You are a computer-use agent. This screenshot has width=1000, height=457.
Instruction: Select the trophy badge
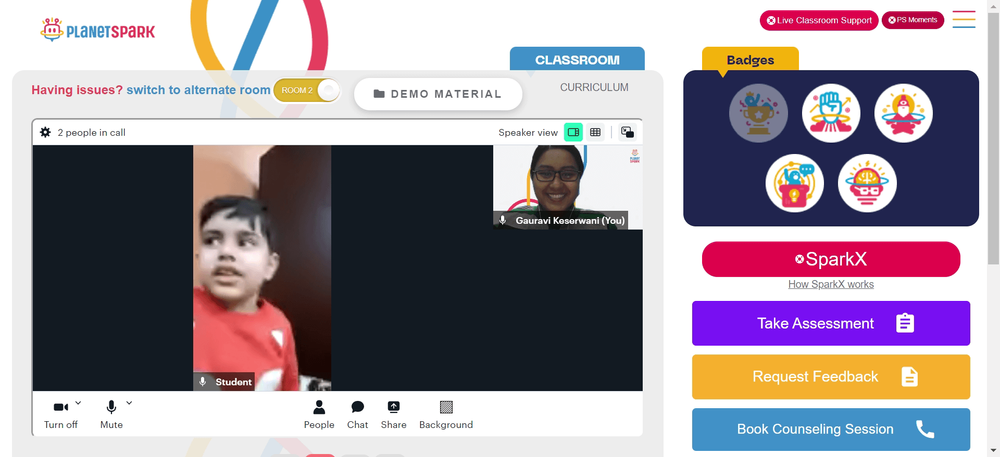pos(758,113)
